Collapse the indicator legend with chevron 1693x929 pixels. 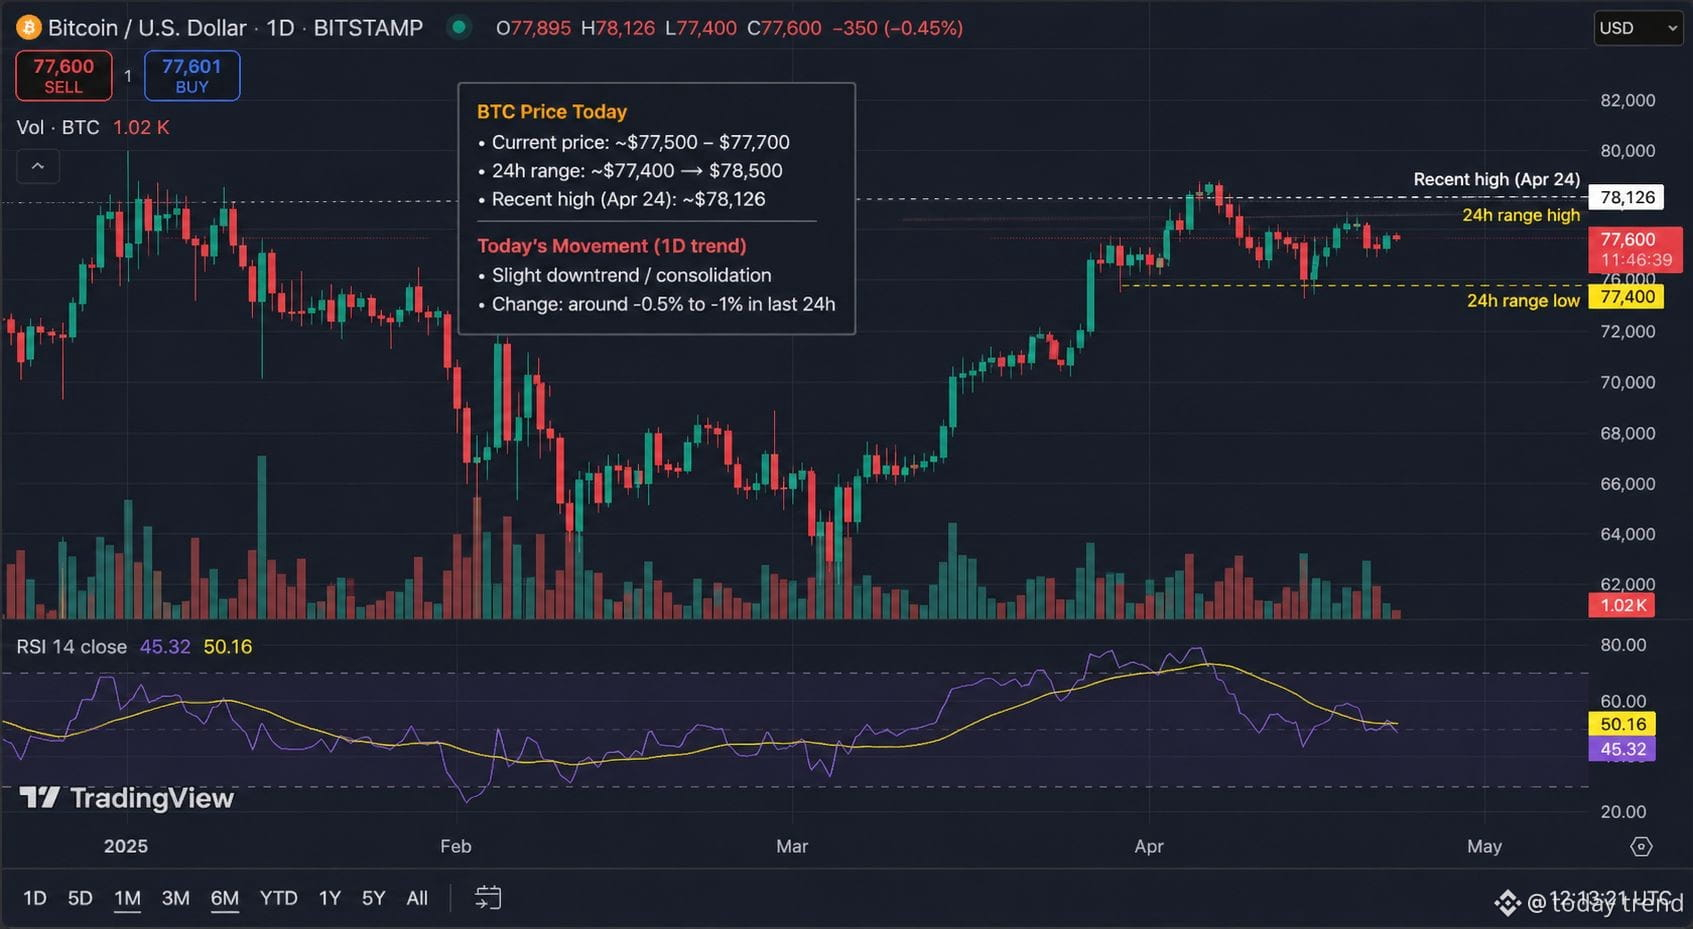(38, 166)
